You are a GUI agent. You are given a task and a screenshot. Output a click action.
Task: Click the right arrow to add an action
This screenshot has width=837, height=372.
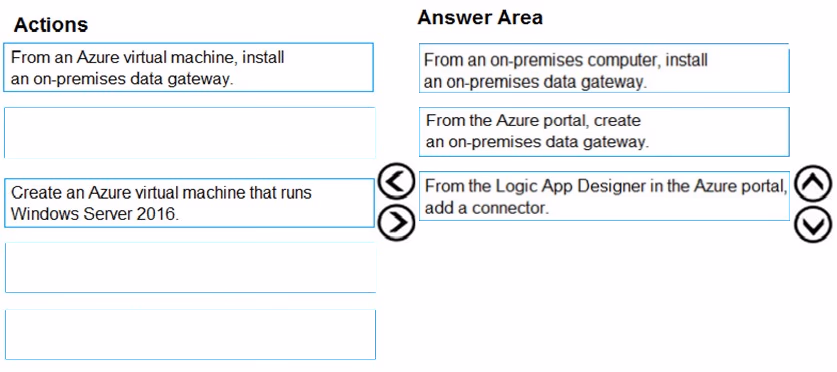[x=396, y=221]
